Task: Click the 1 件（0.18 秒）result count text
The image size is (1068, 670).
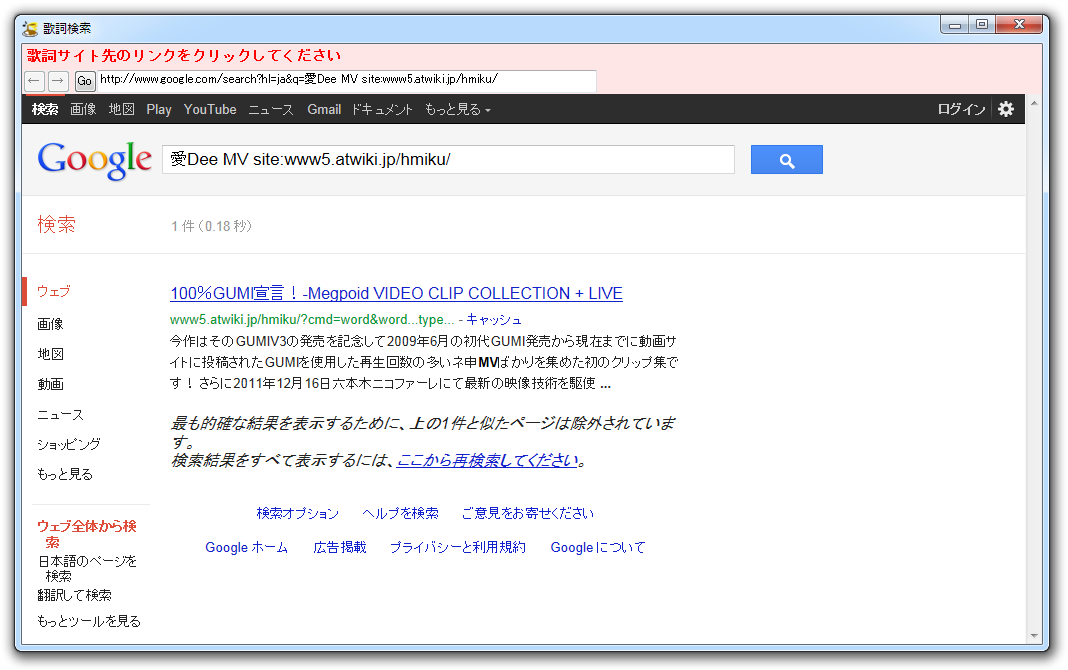Action: [x=212, y=226]
